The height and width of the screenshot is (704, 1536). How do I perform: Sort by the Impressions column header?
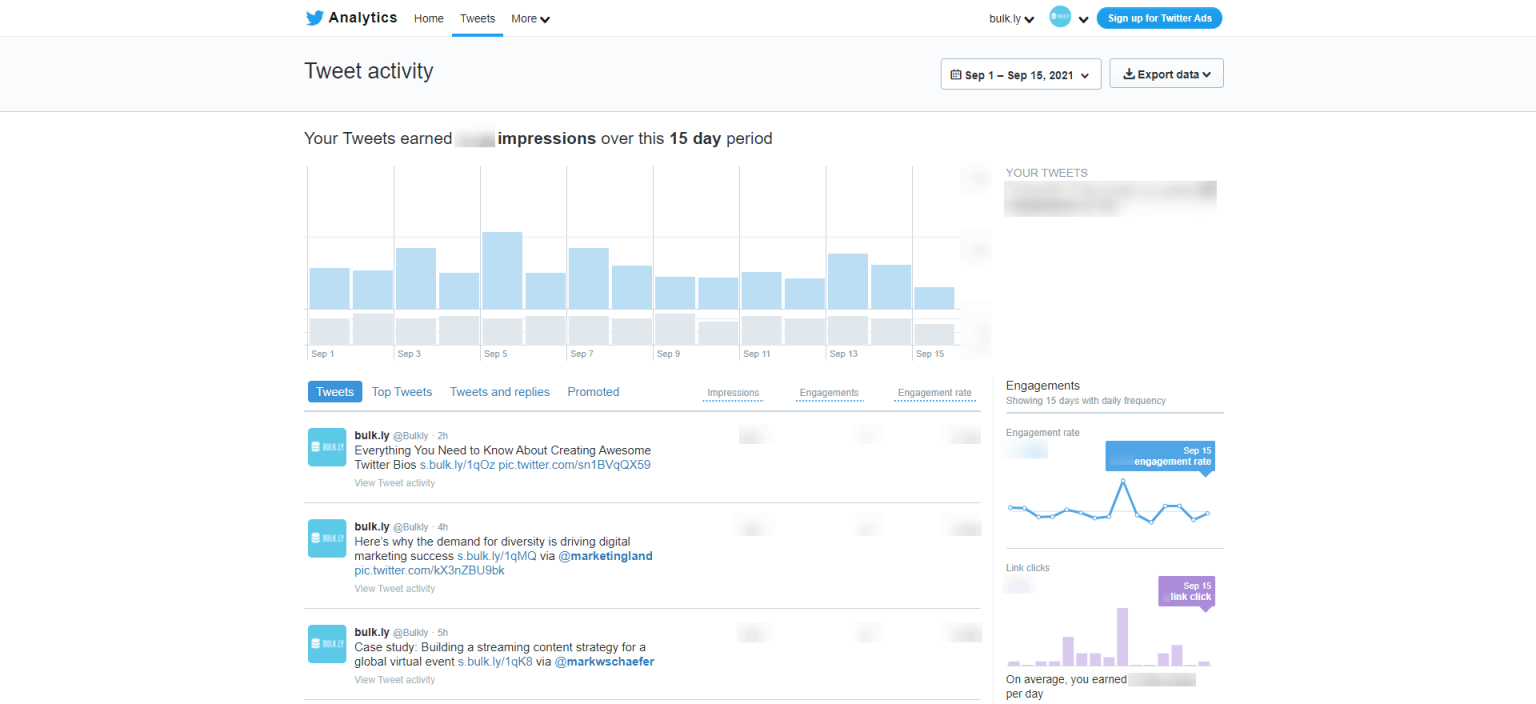click(733, 393)
